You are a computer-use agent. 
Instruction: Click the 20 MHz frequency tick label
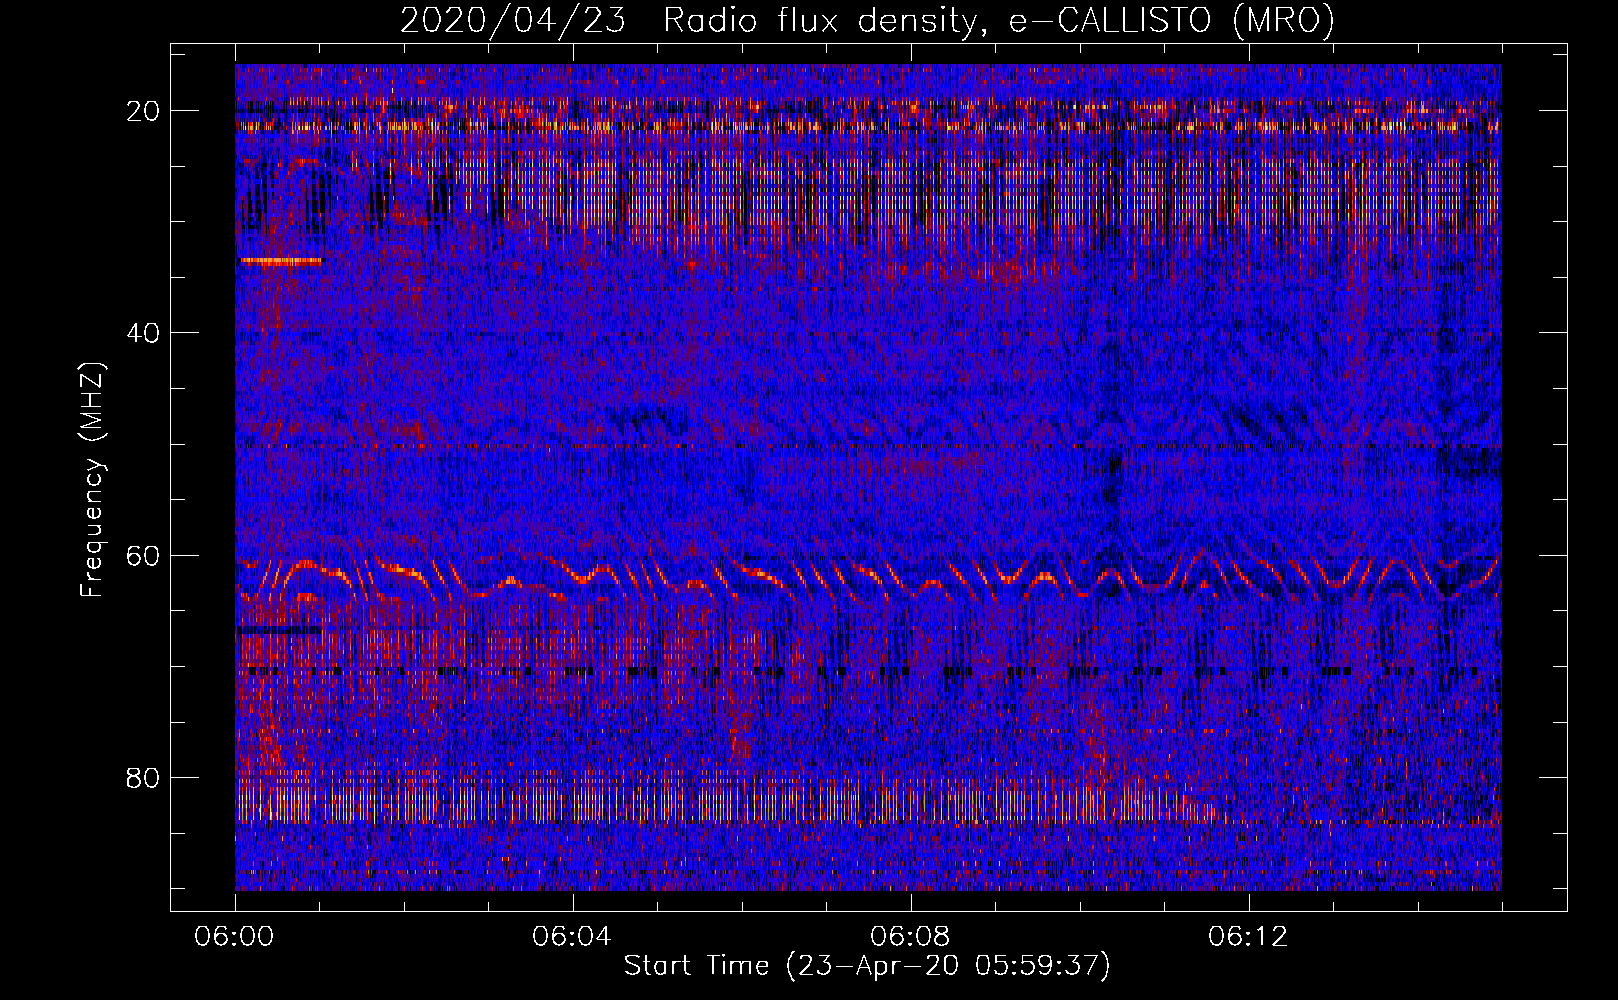click(144, 111)
